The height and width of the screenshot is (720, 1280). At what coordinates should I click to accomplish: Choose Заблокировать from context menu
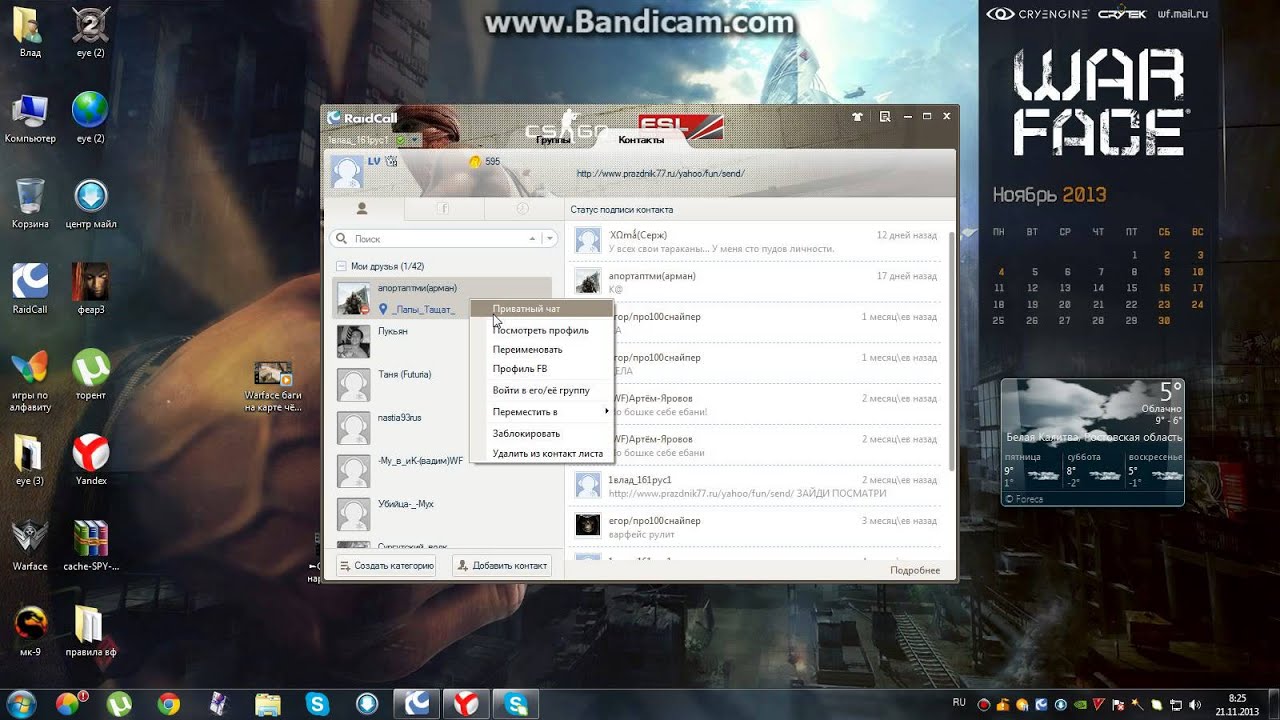pos(541,434)
